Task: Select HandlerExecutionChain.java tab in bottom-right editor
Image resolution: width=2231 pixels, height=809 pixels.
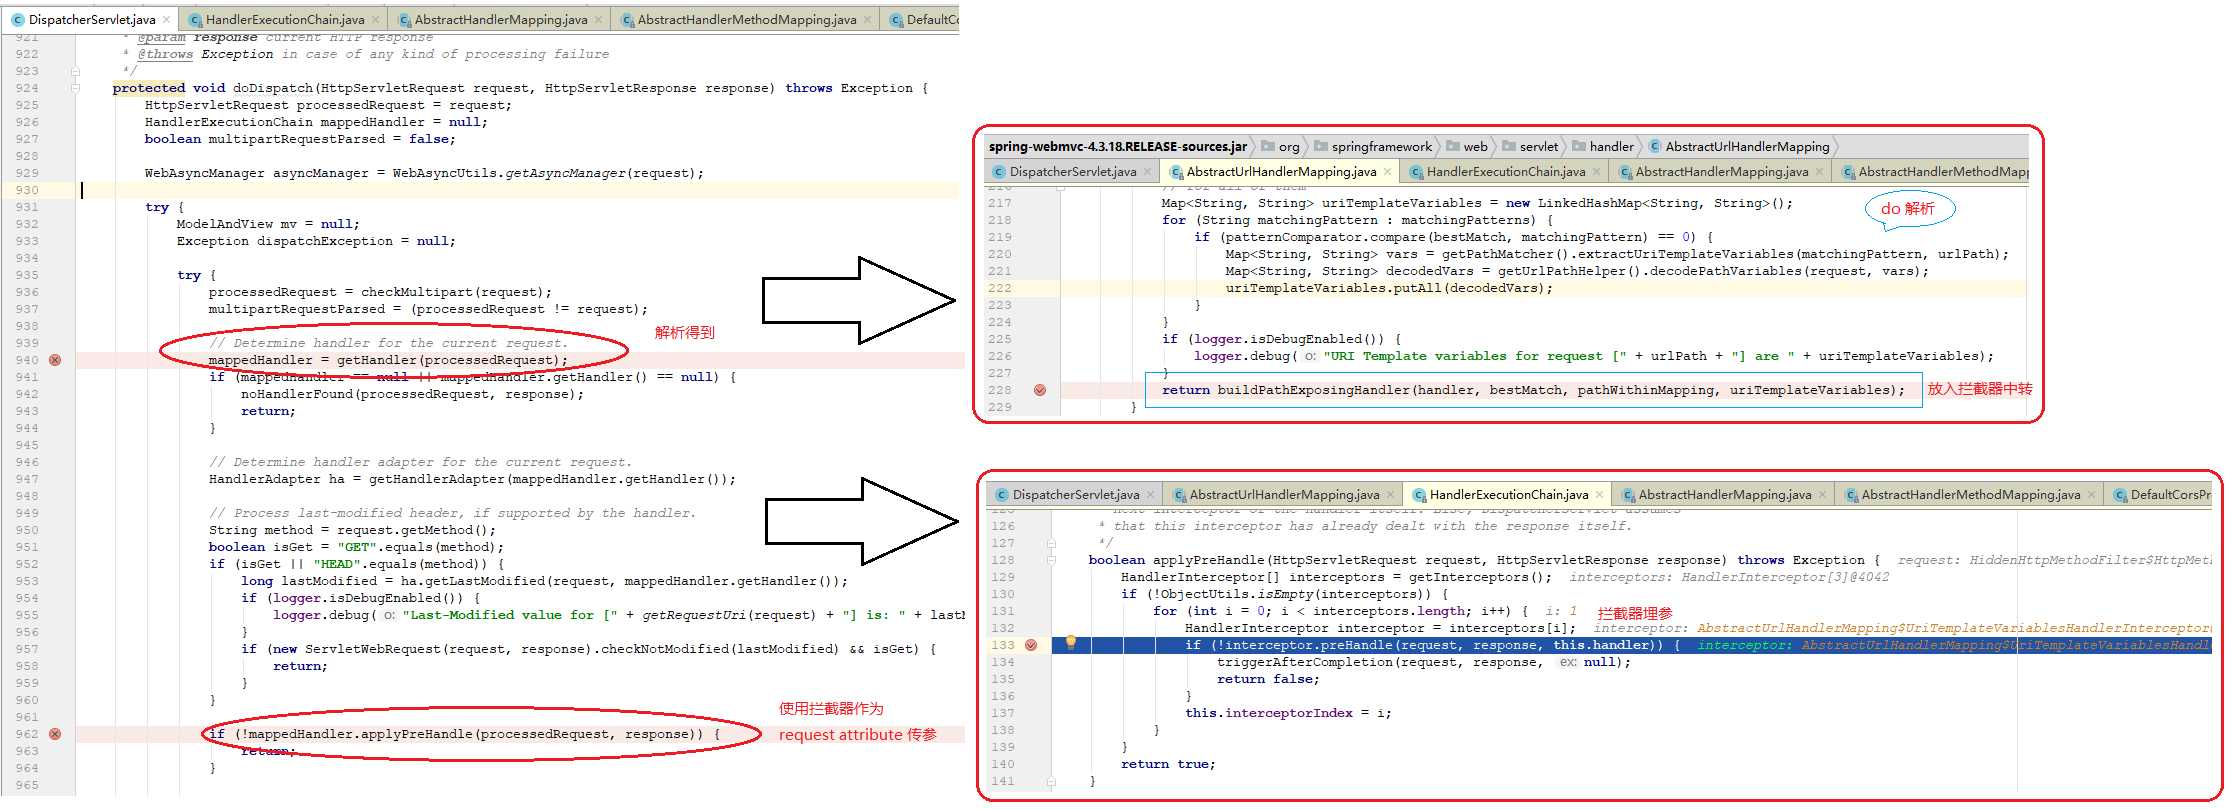Action: 1509,495
